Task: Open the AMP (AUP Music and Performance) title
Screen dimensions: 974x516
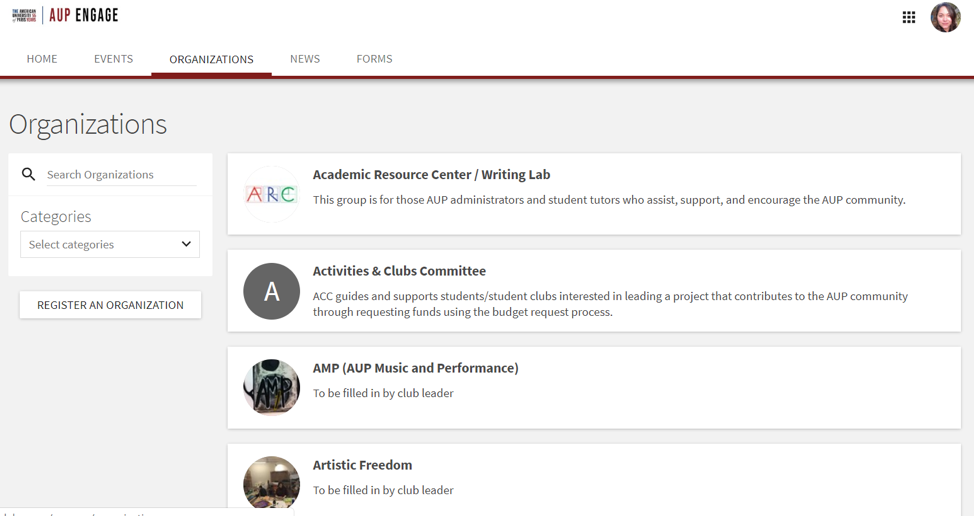Action: [x=415, y=368]
